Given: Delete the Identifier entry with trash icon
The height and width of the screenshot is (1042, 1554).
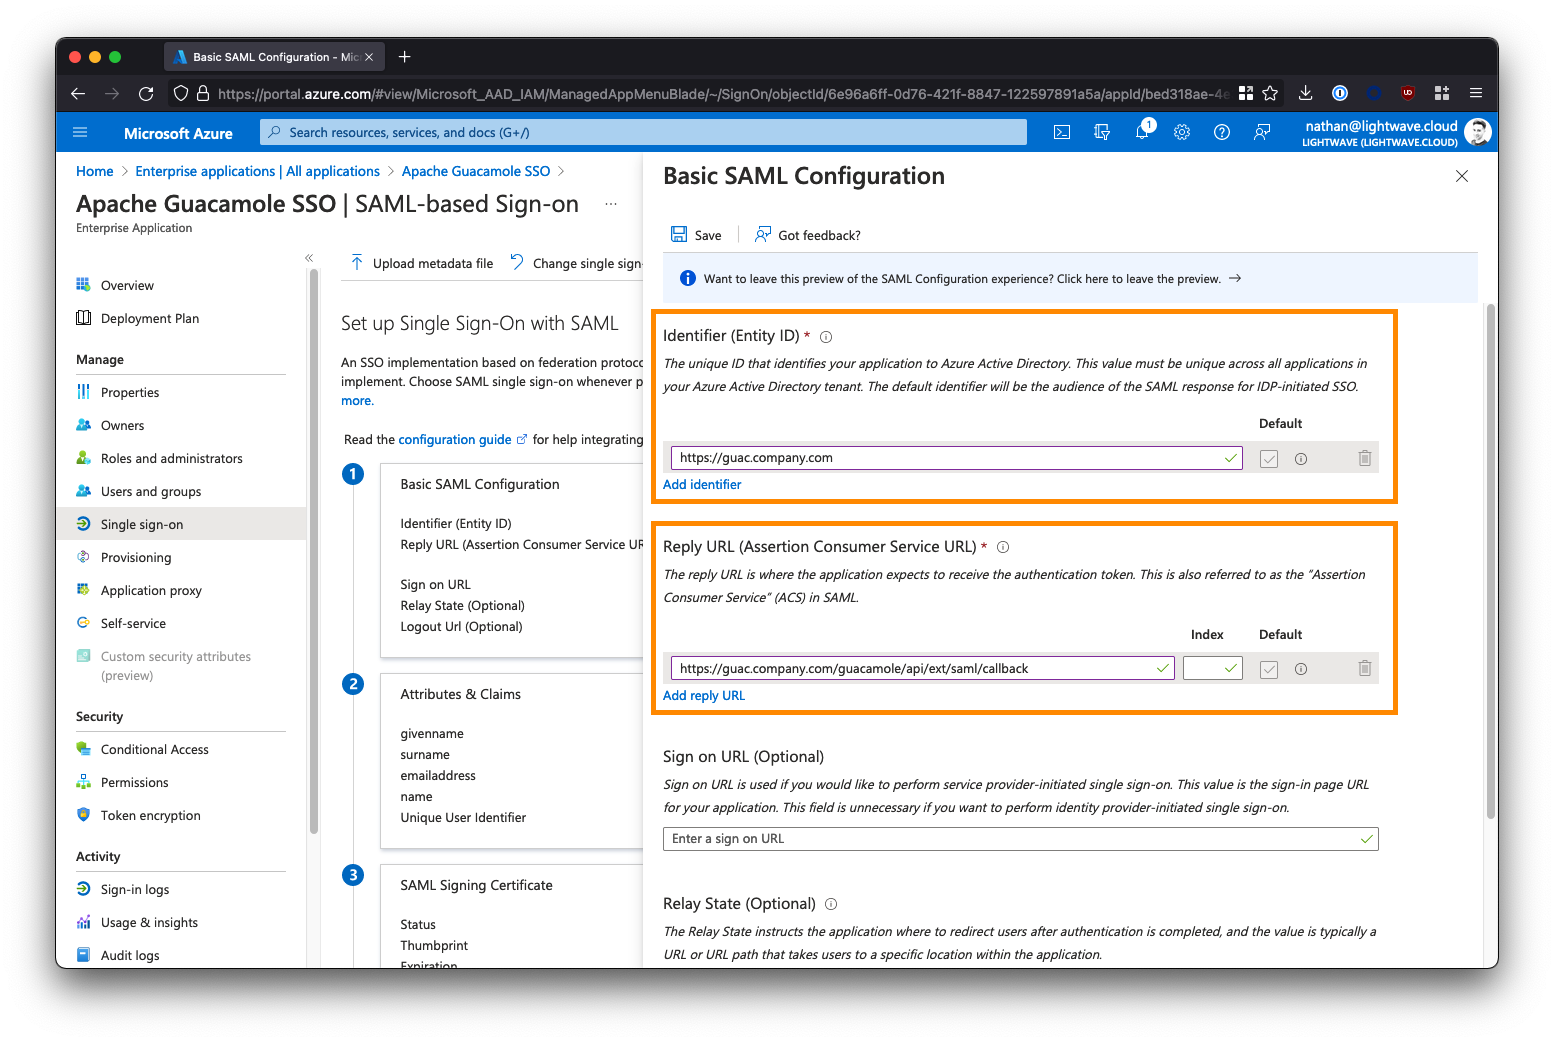Looking at the screenshot, I should tap(1364, 458).
